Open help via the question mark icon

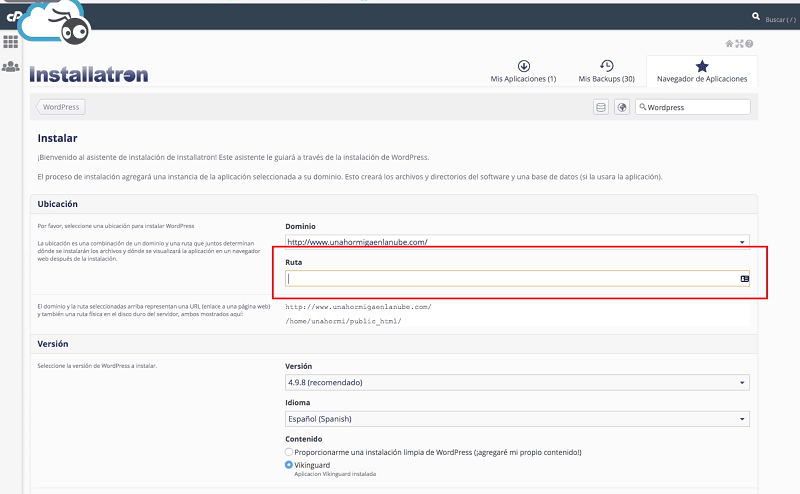[749, 44]
